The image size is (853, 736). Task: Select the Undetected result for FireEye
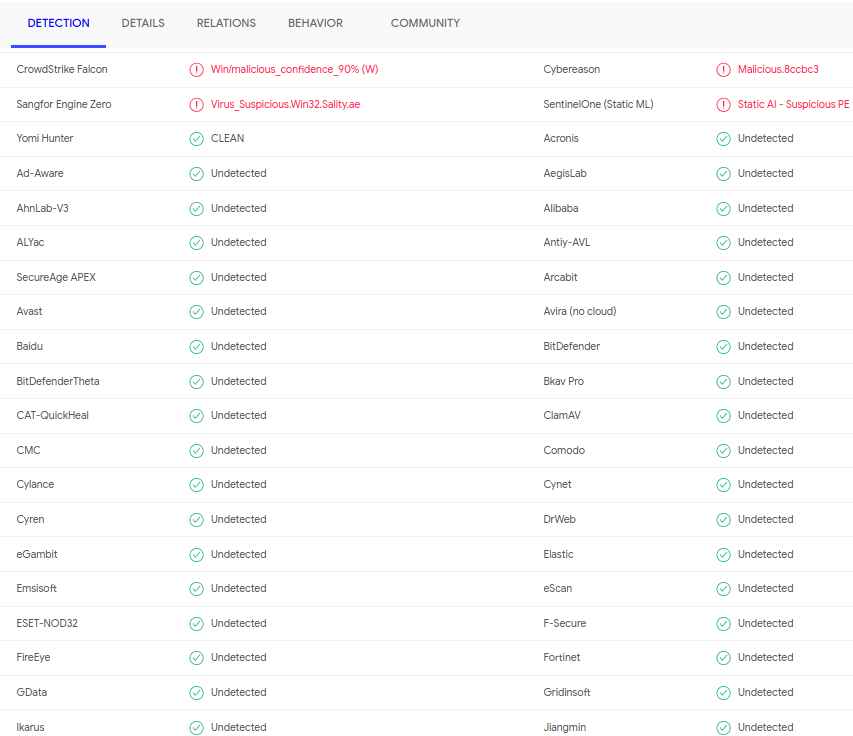pos(239,657)
